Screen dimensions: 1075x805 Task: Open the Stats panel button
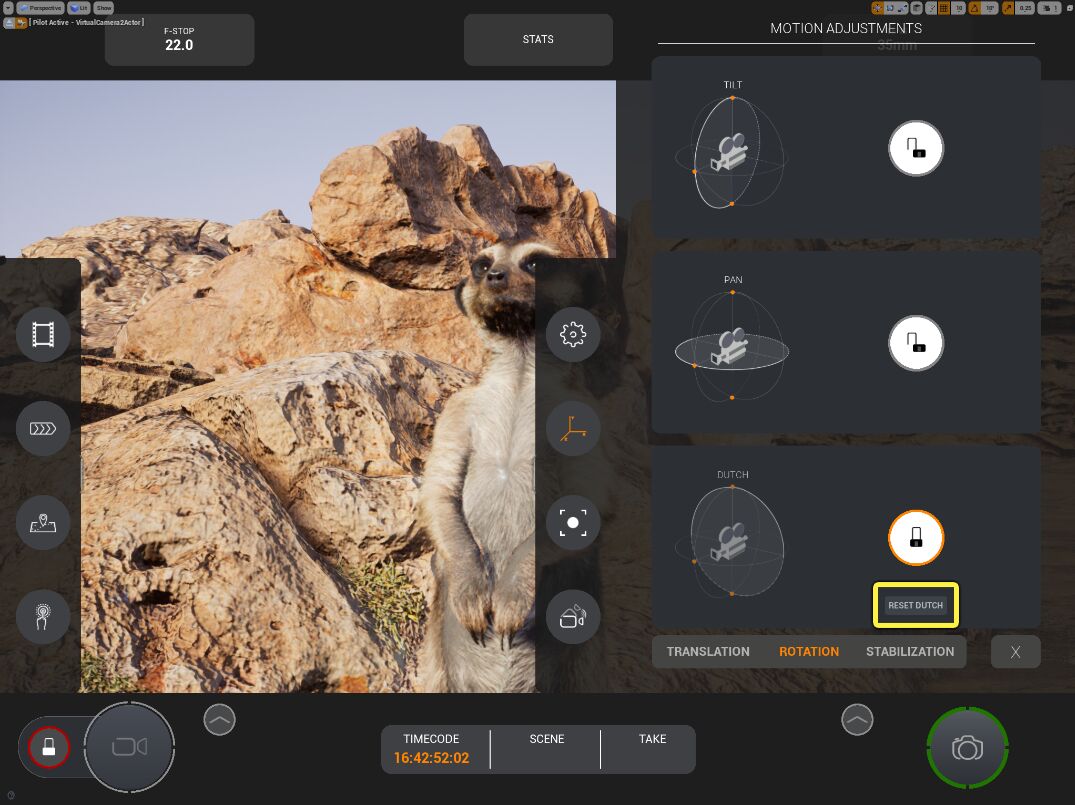click(x=538, y=40)
